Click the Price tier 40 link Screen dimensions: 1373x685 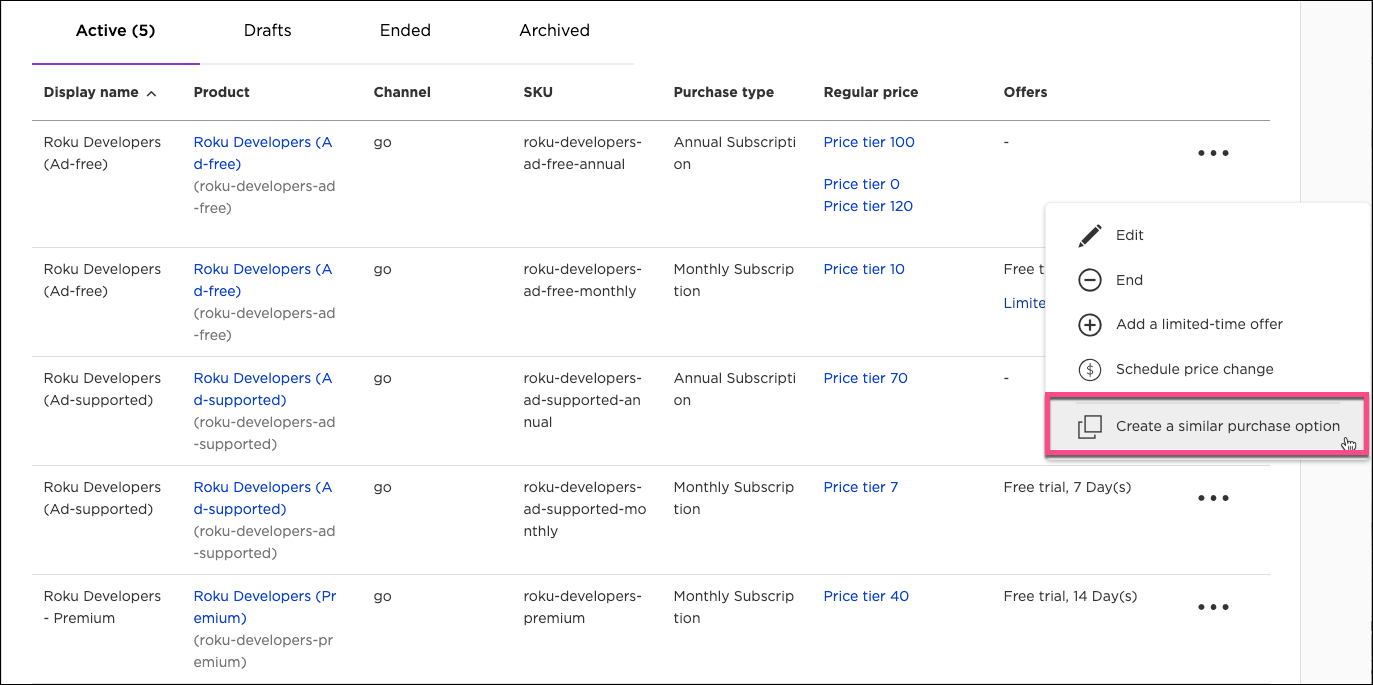[866, 596]
